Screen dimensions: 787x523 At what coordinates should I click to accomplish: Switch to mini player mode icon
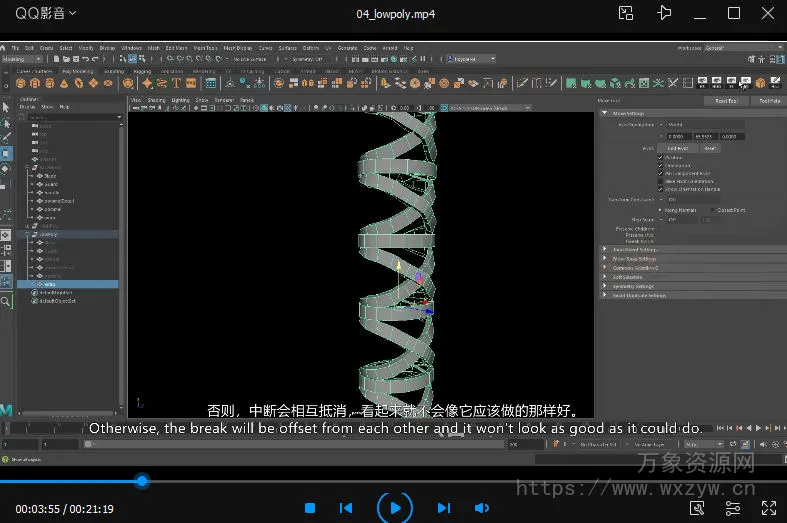(x=626, y=14)
